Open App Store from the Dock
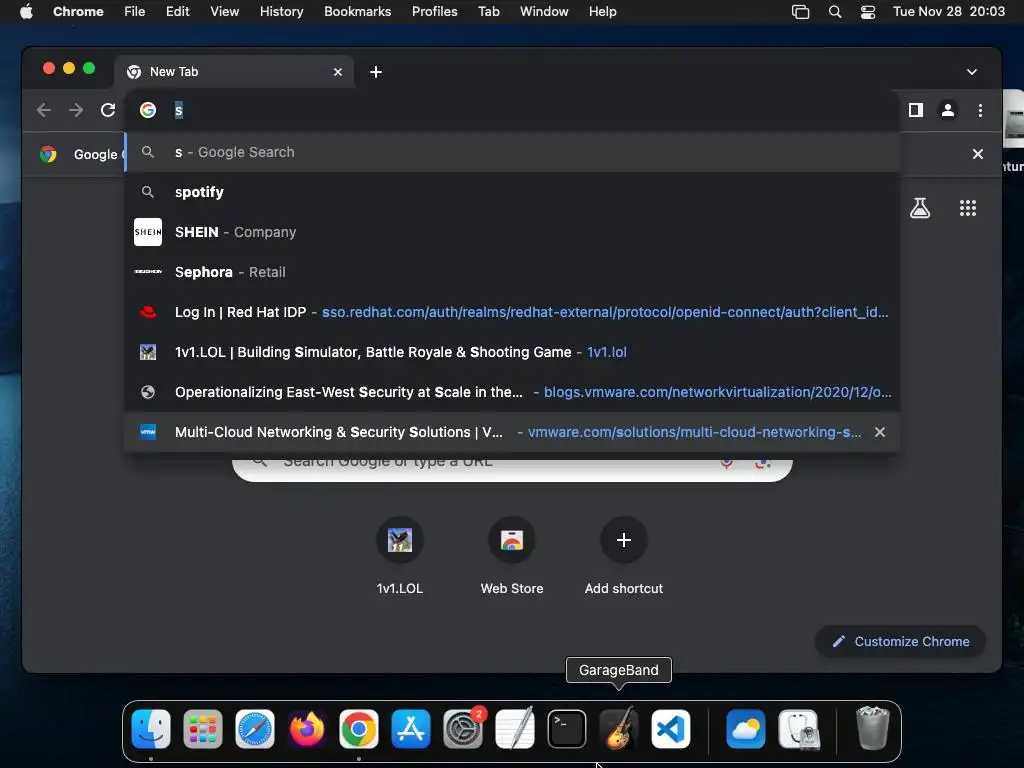Viewport: 1024px width, 768px height. (411, 729)
